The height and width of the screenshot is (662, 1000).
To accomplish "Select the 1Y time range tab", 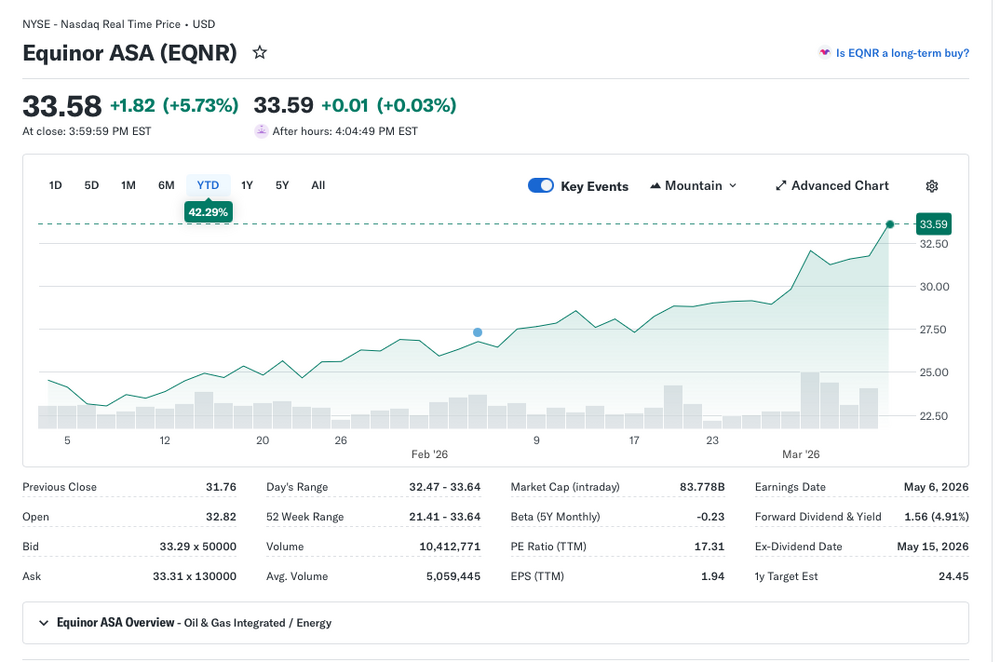I will pyautogui.click(x=247, y=186).
